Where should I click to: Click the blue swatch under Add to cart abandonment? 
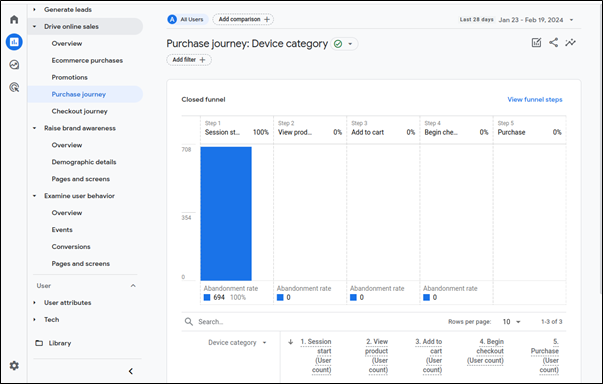(353, 297)
